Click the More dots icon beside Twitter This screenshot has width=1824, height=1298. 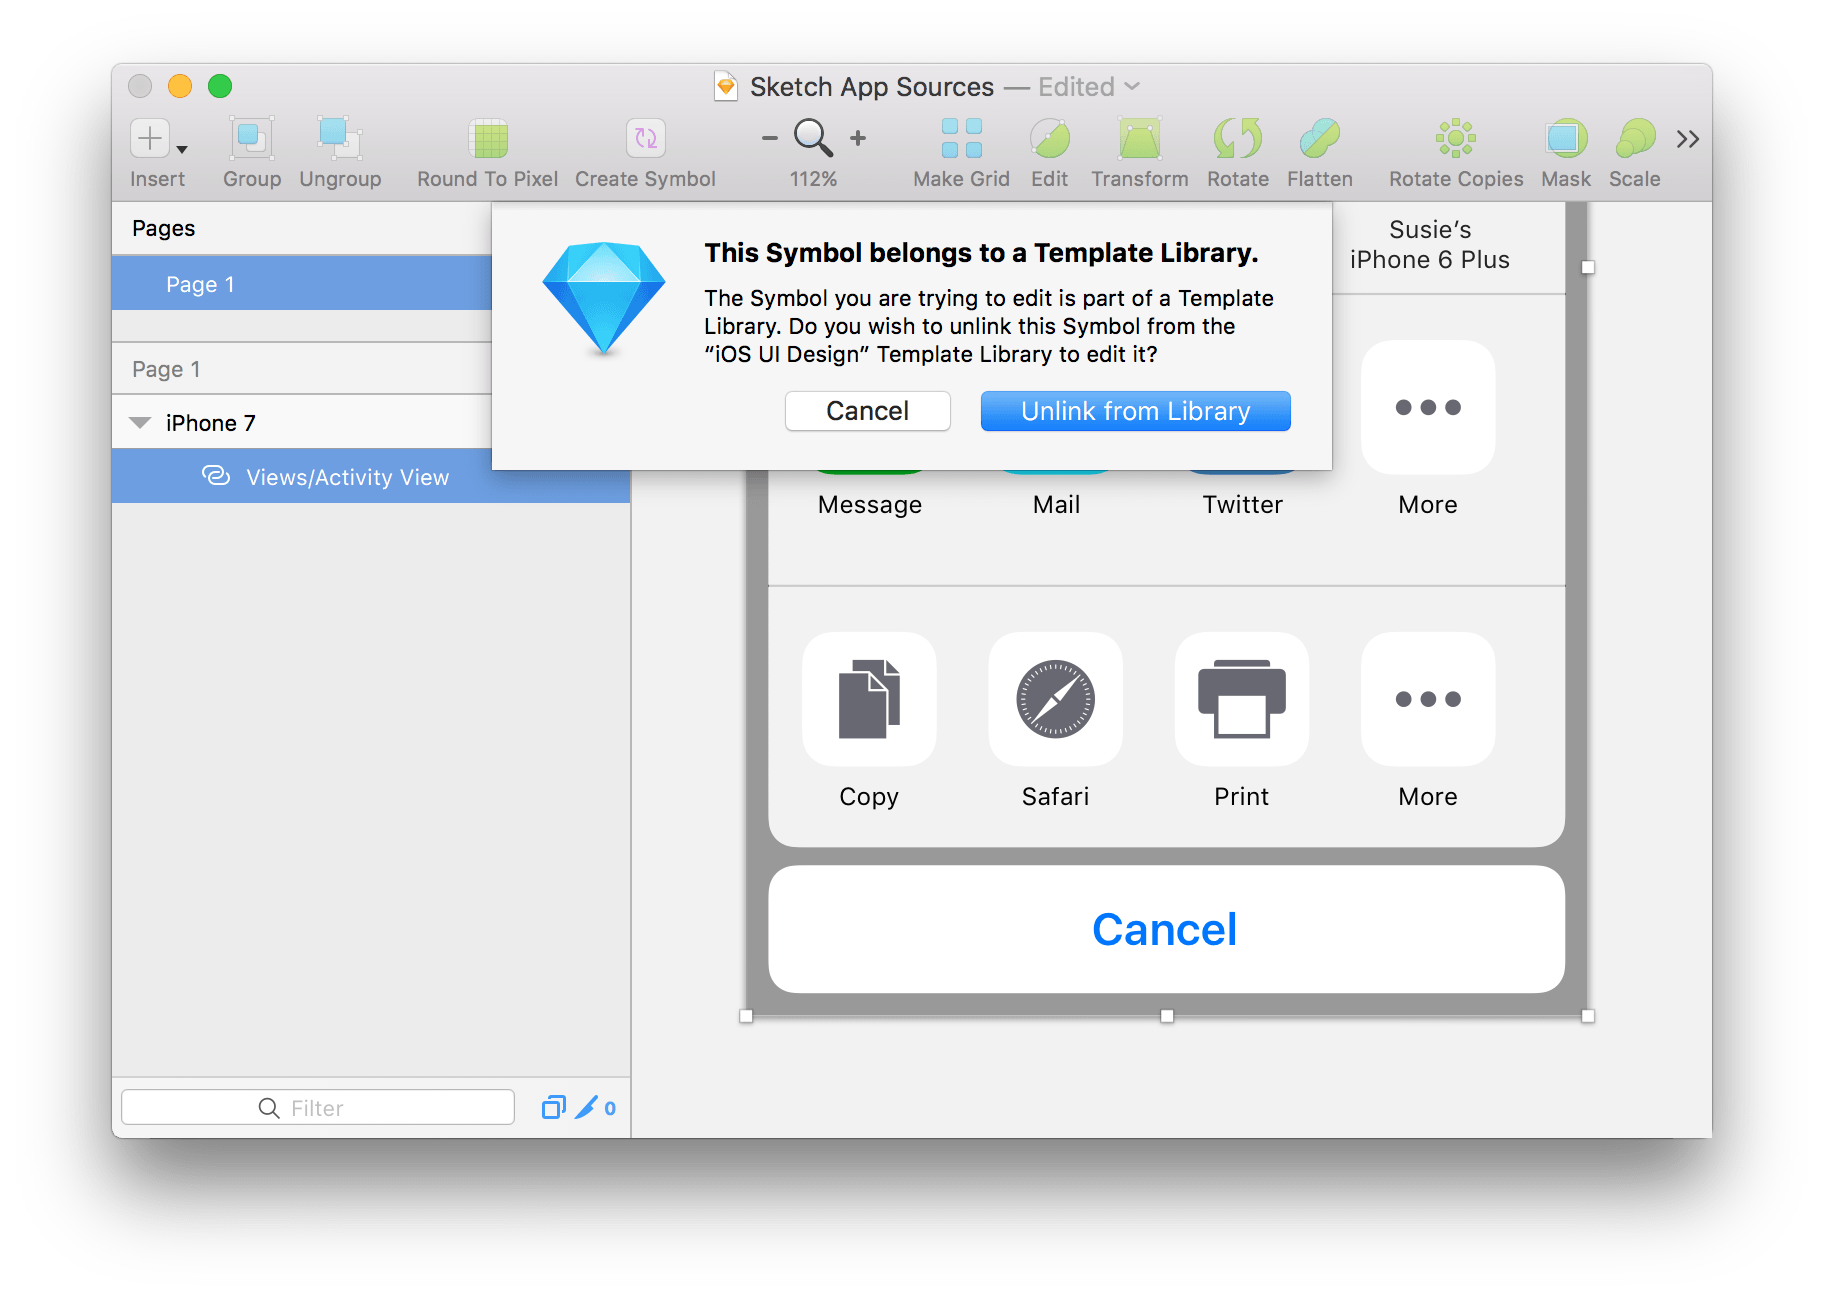[x=1428, y=407]
